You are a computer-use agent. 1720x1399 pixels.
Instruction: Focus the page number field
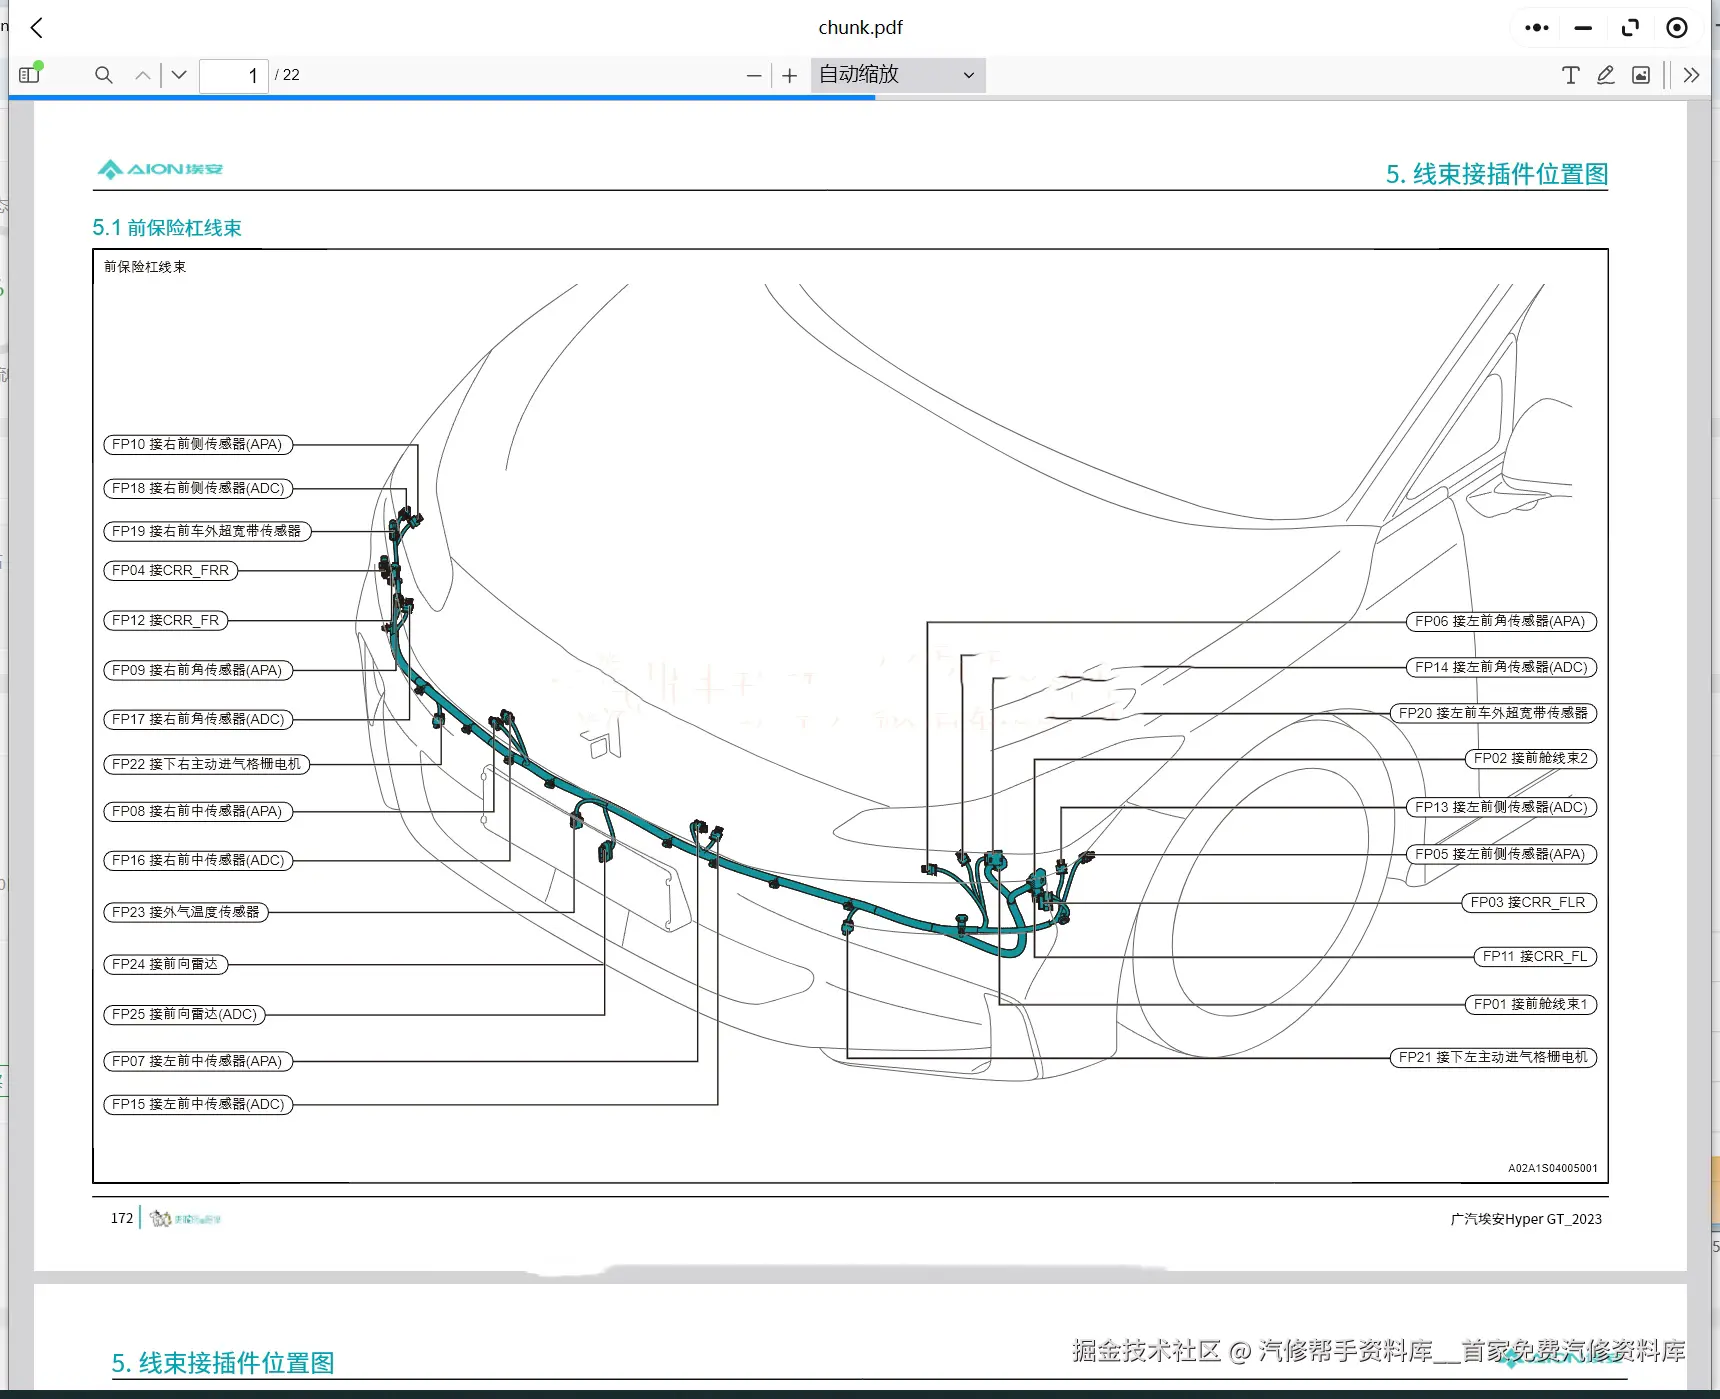pos(233,75)
